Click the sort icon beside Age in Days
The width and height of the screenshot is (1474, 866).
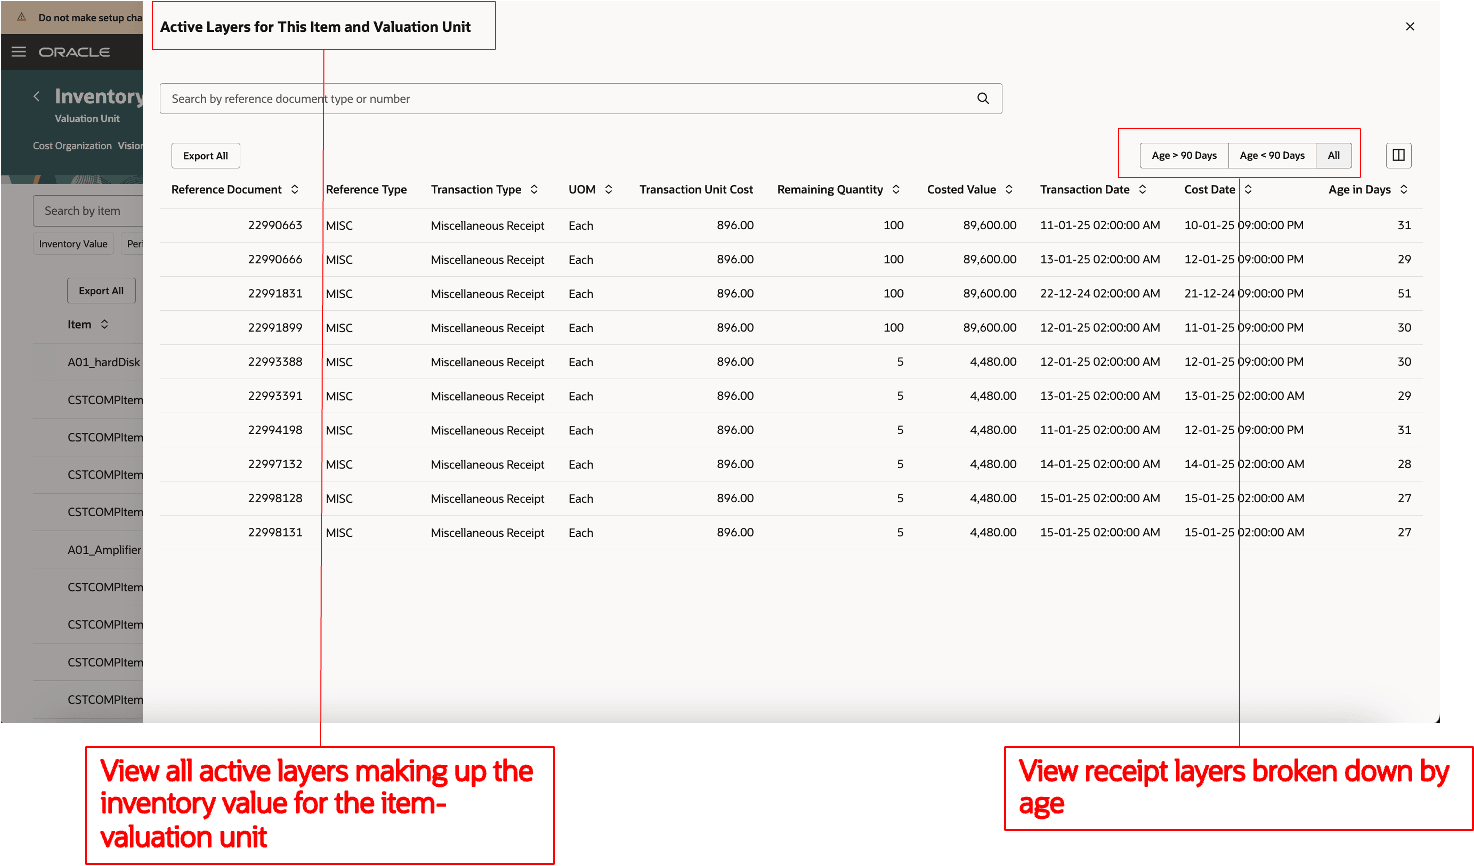(x=1405, y=189)
